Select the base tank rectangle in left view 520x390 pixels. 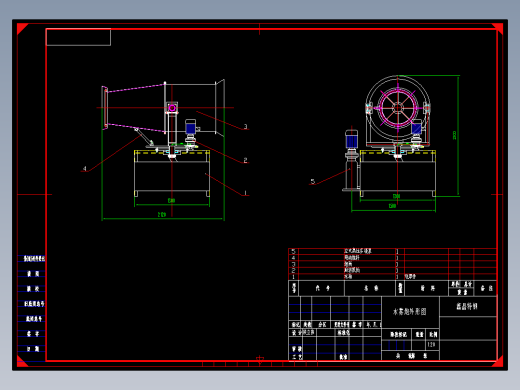(172, 173)
